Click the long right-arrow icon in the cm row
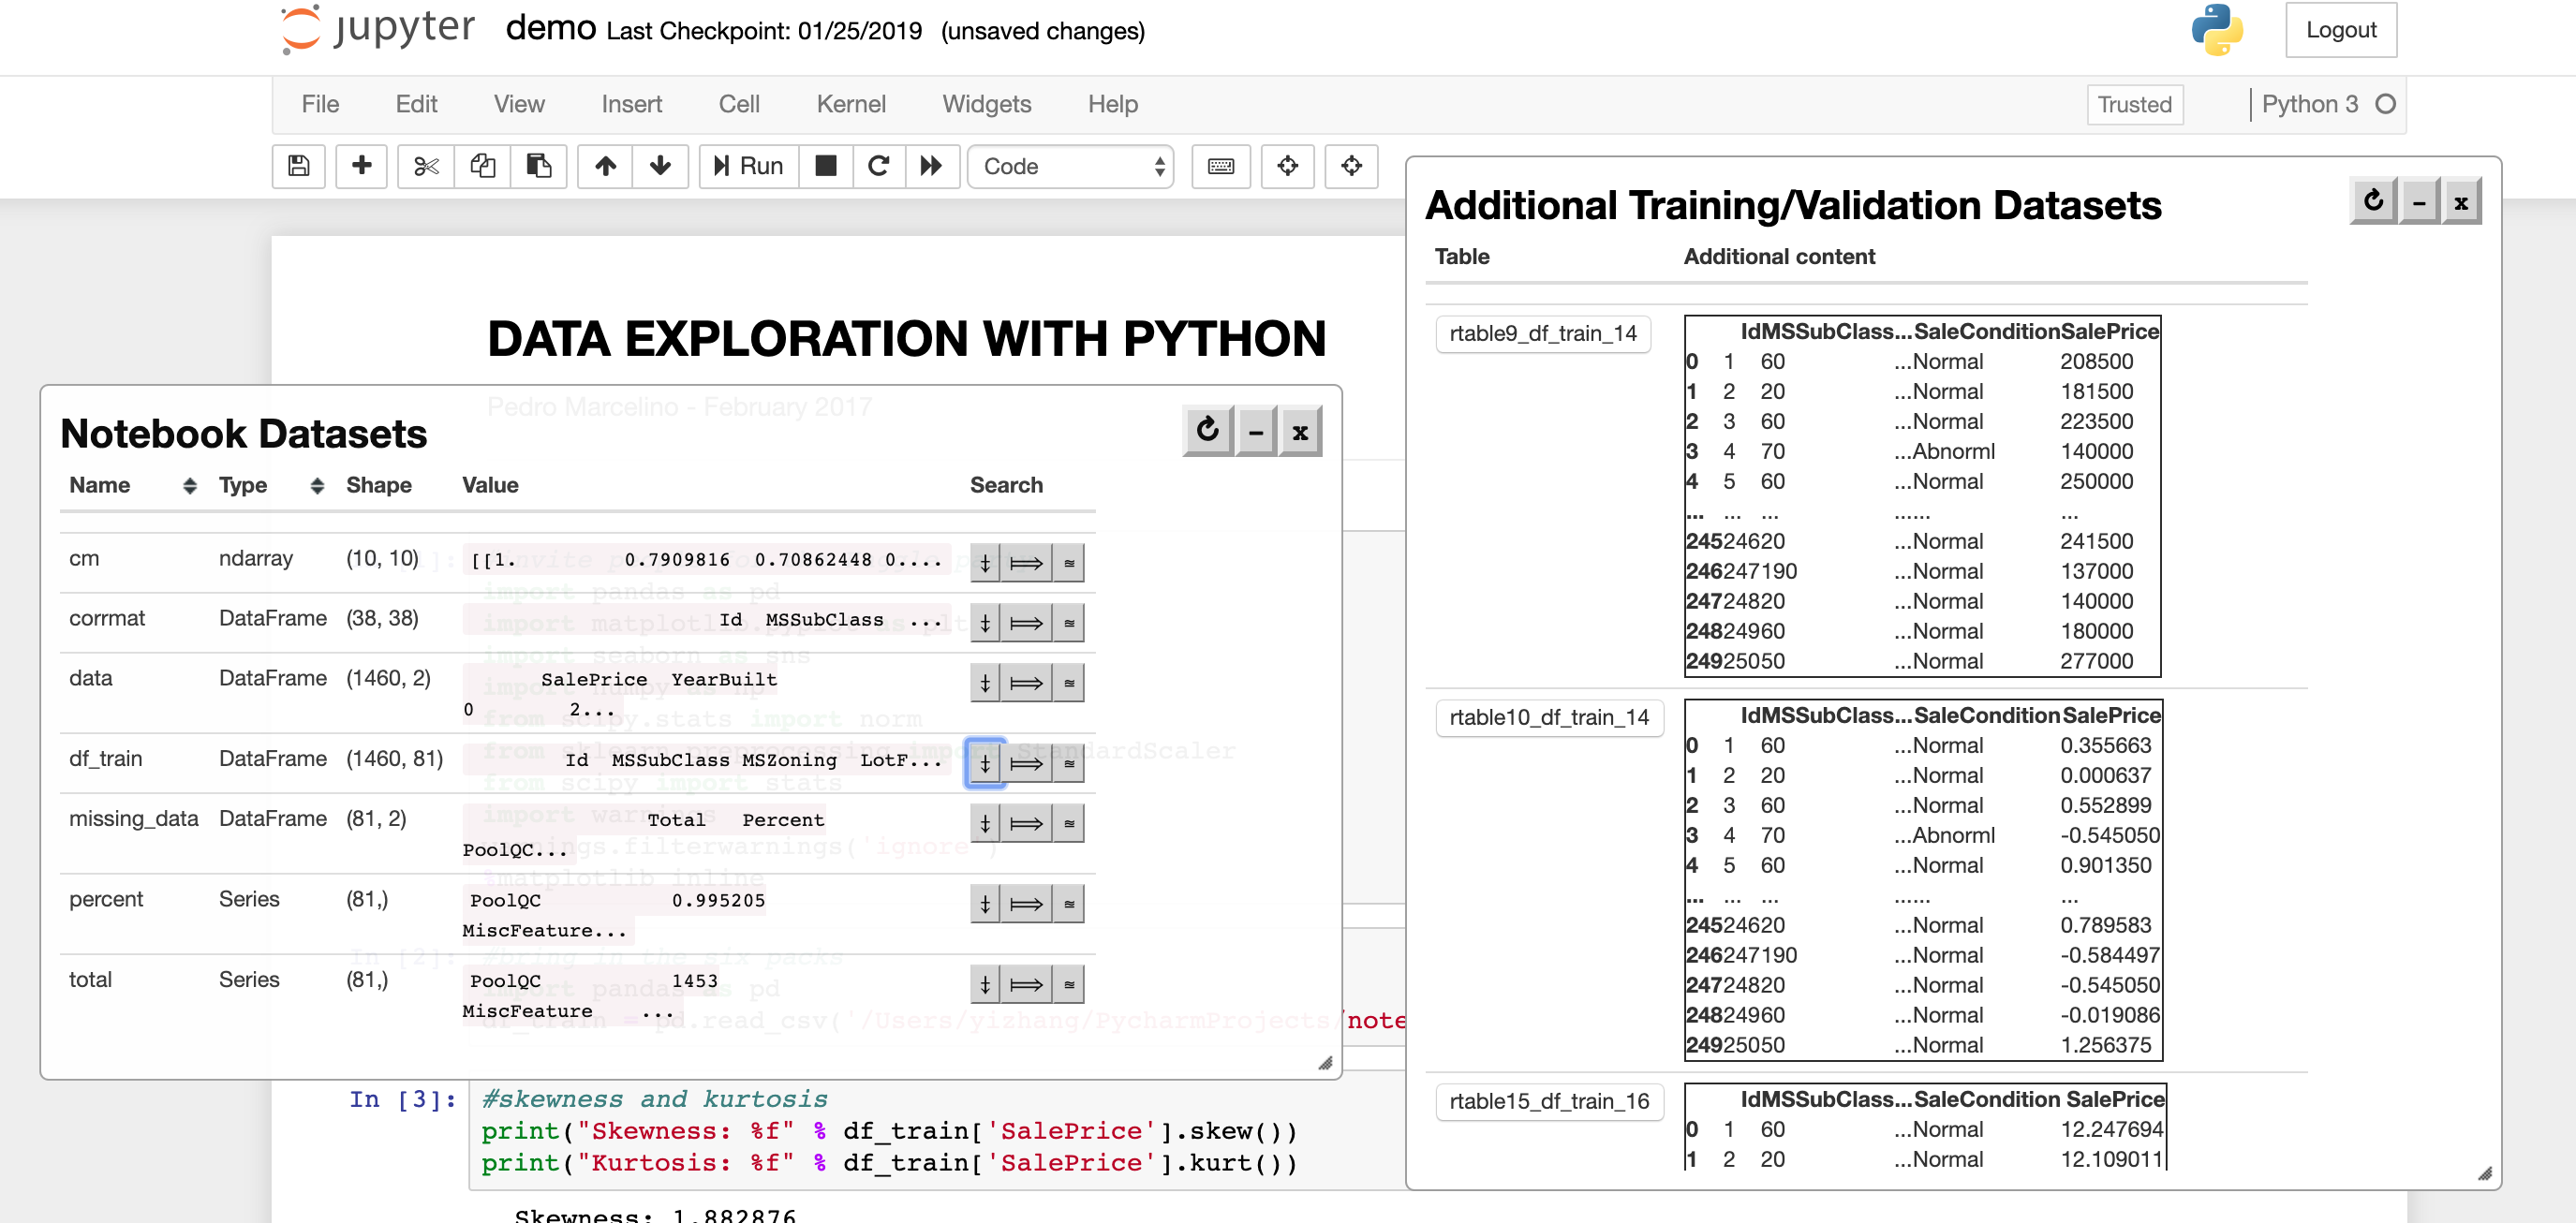Screen dimensions: 2576x1223 pos(1026,563)
